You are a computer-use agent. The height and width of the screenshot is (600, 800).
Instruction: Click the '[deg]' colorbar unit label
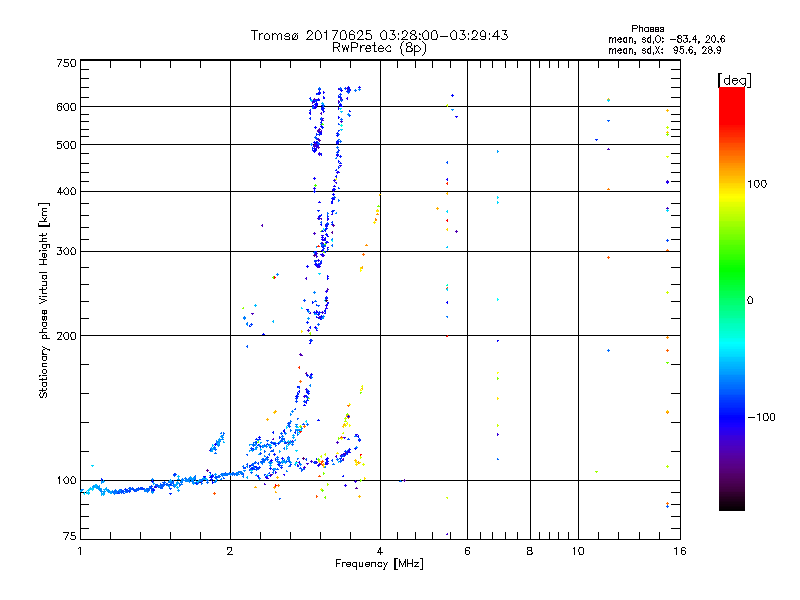click(x=734, y=79)
